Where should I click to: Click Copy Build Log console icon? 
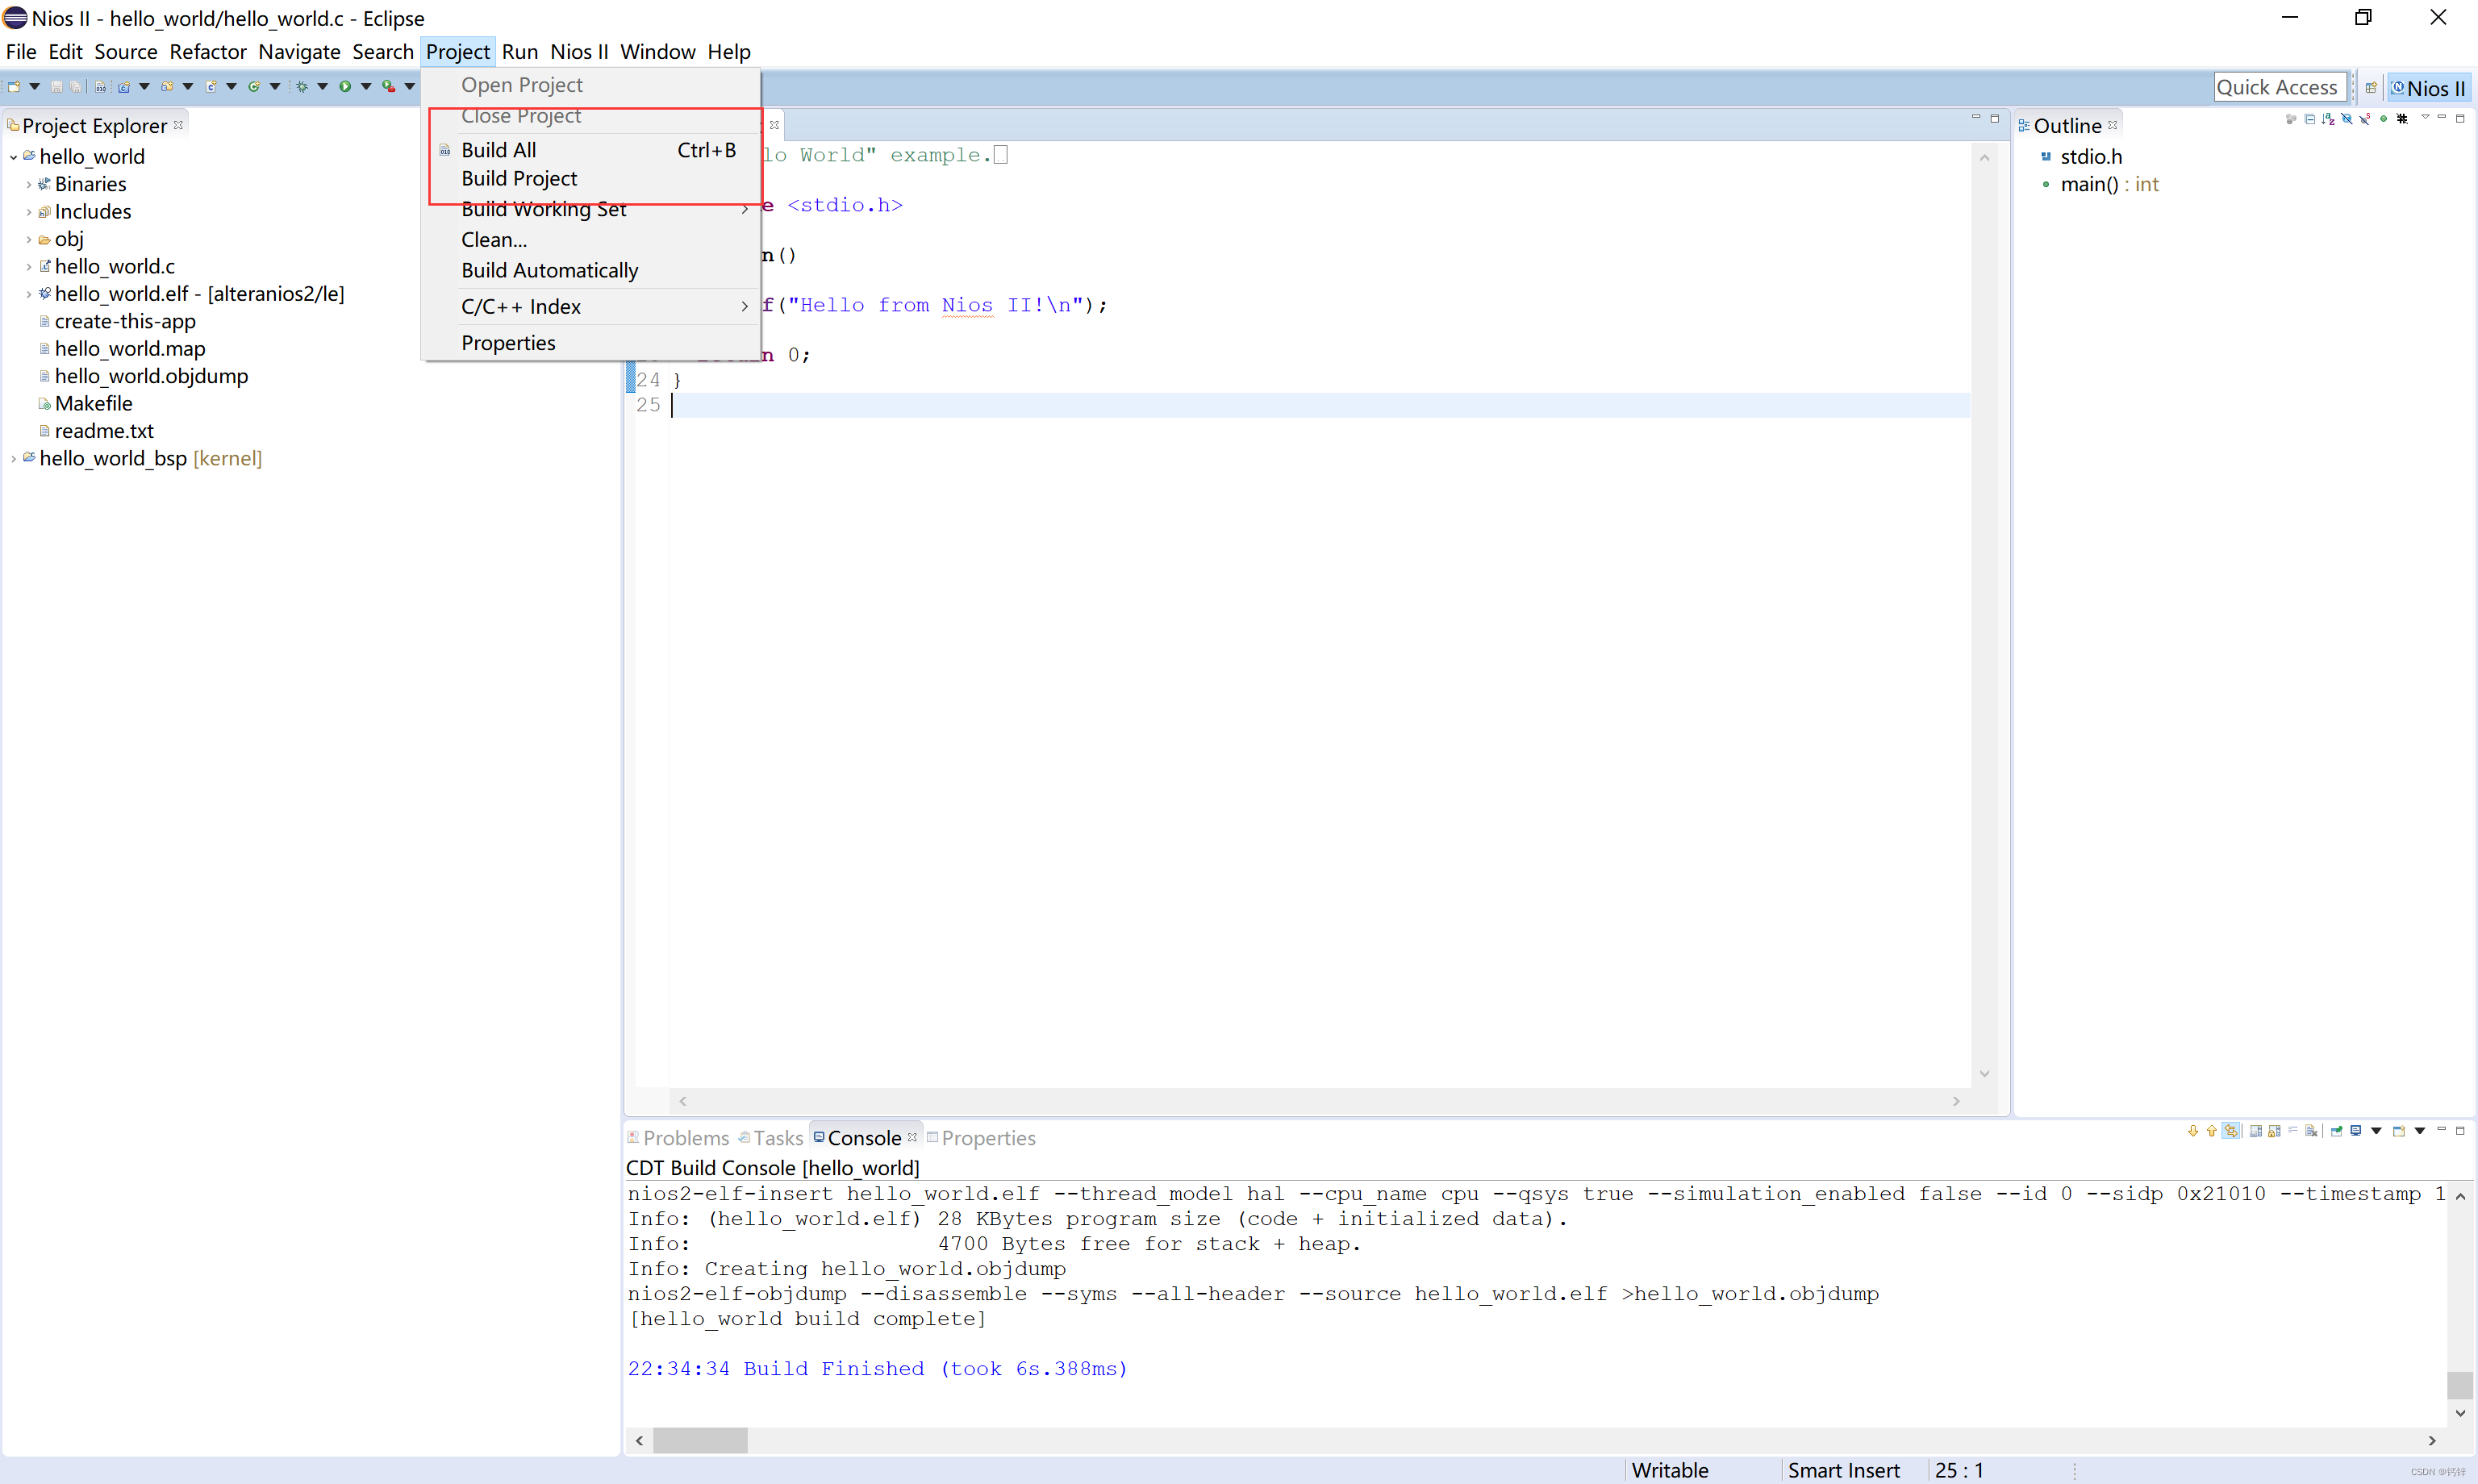click(x=2256, y=1131)
